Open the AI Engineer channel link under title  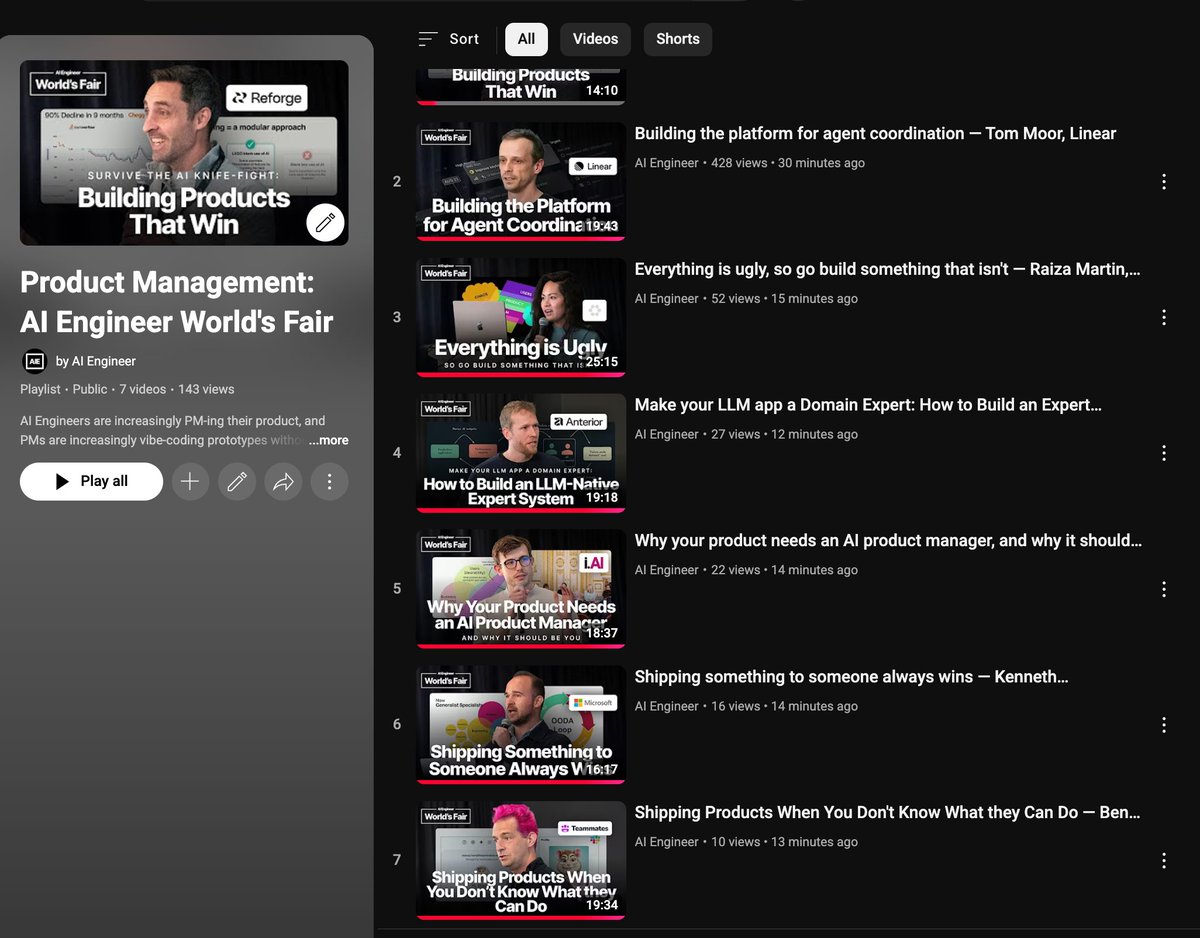[103, 361]
